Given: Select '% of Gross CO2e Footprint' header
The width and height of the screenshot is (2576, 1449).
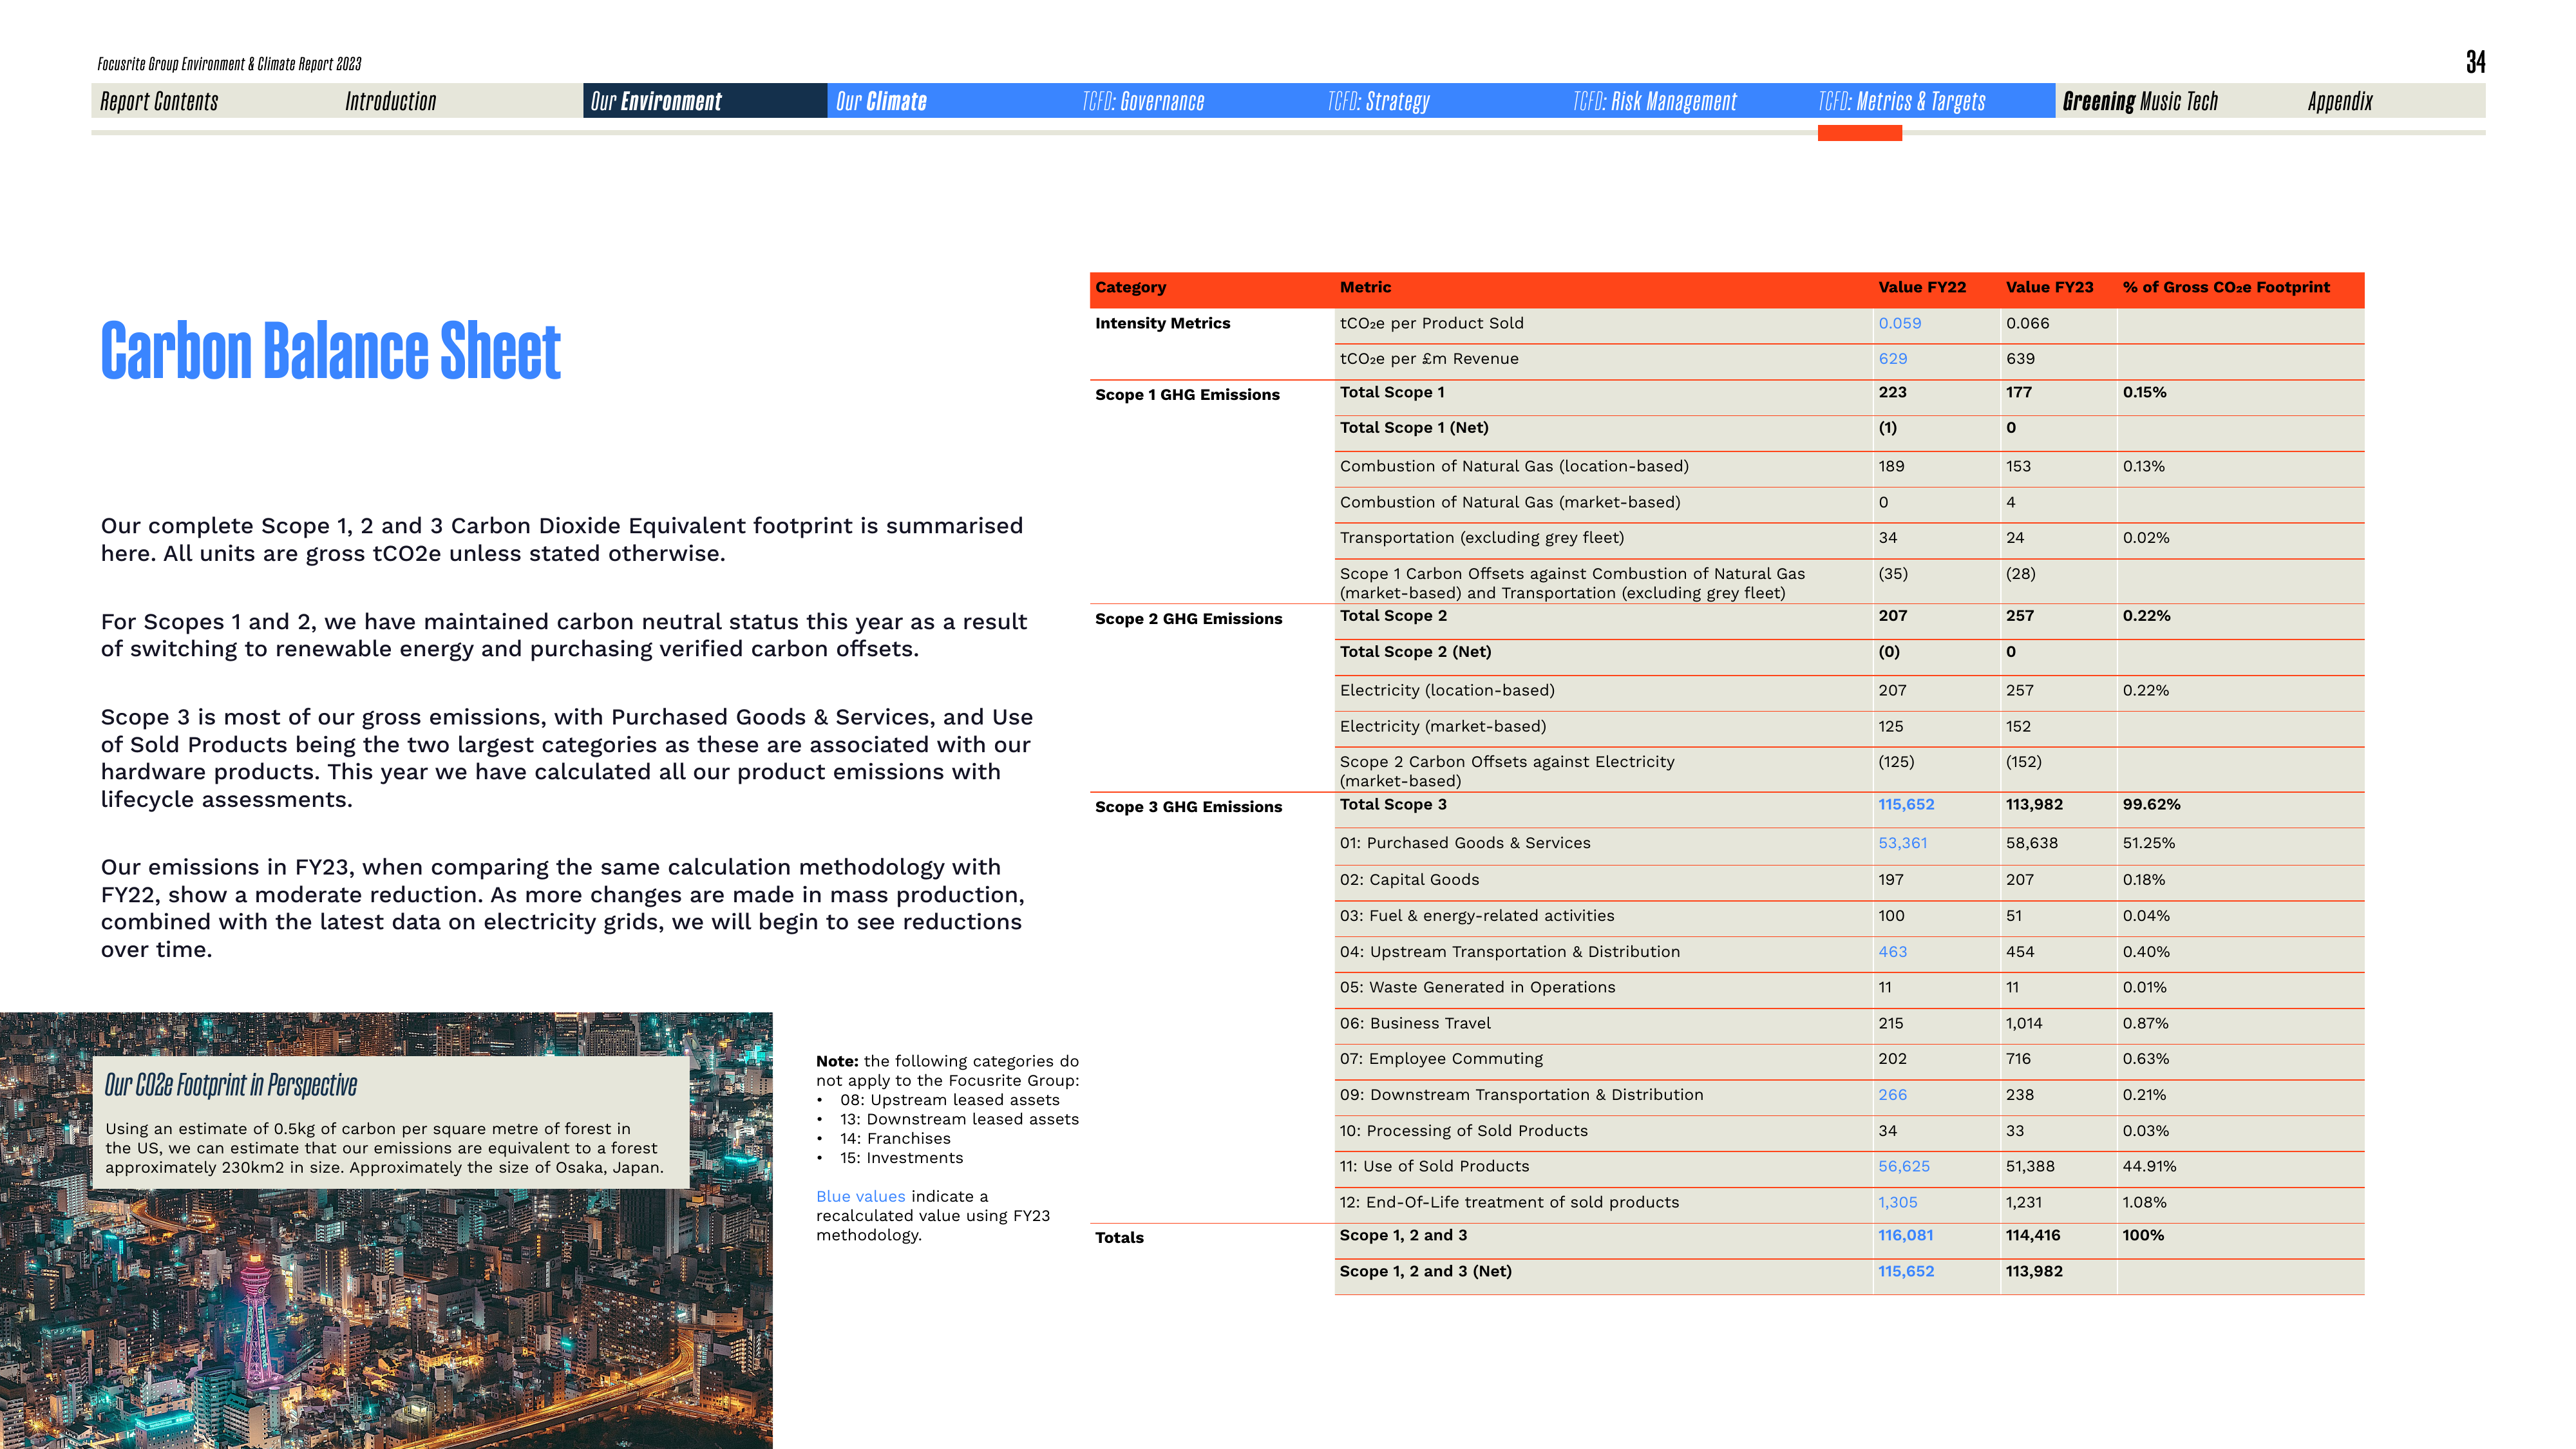Looking at the screenshot, I should (2226, 287).
